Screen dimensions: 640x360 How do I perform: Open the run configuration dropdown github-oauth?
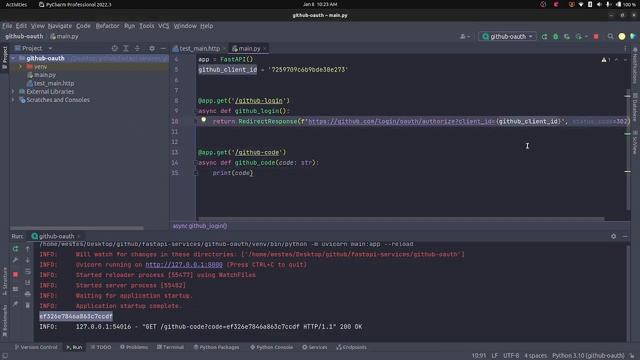pos(507,37)
